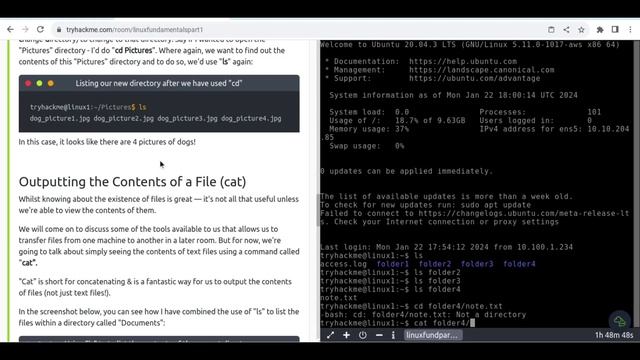Toggle the browser side panel icon
The width and height of the screenshot is (640, 360).
click(615, 29)
